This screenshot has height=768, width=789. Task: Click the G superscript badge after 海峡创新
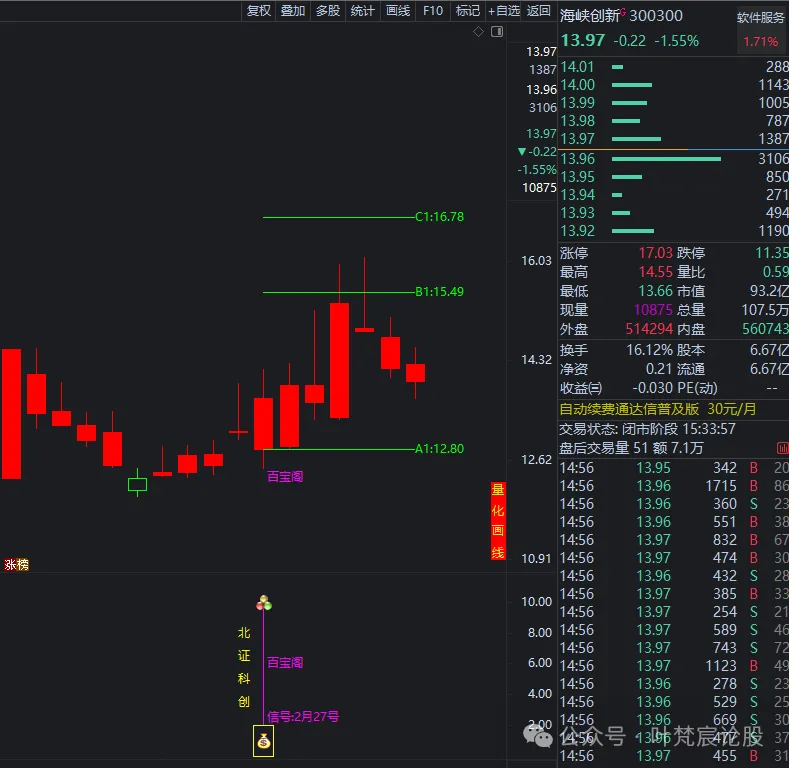[623, 12]
